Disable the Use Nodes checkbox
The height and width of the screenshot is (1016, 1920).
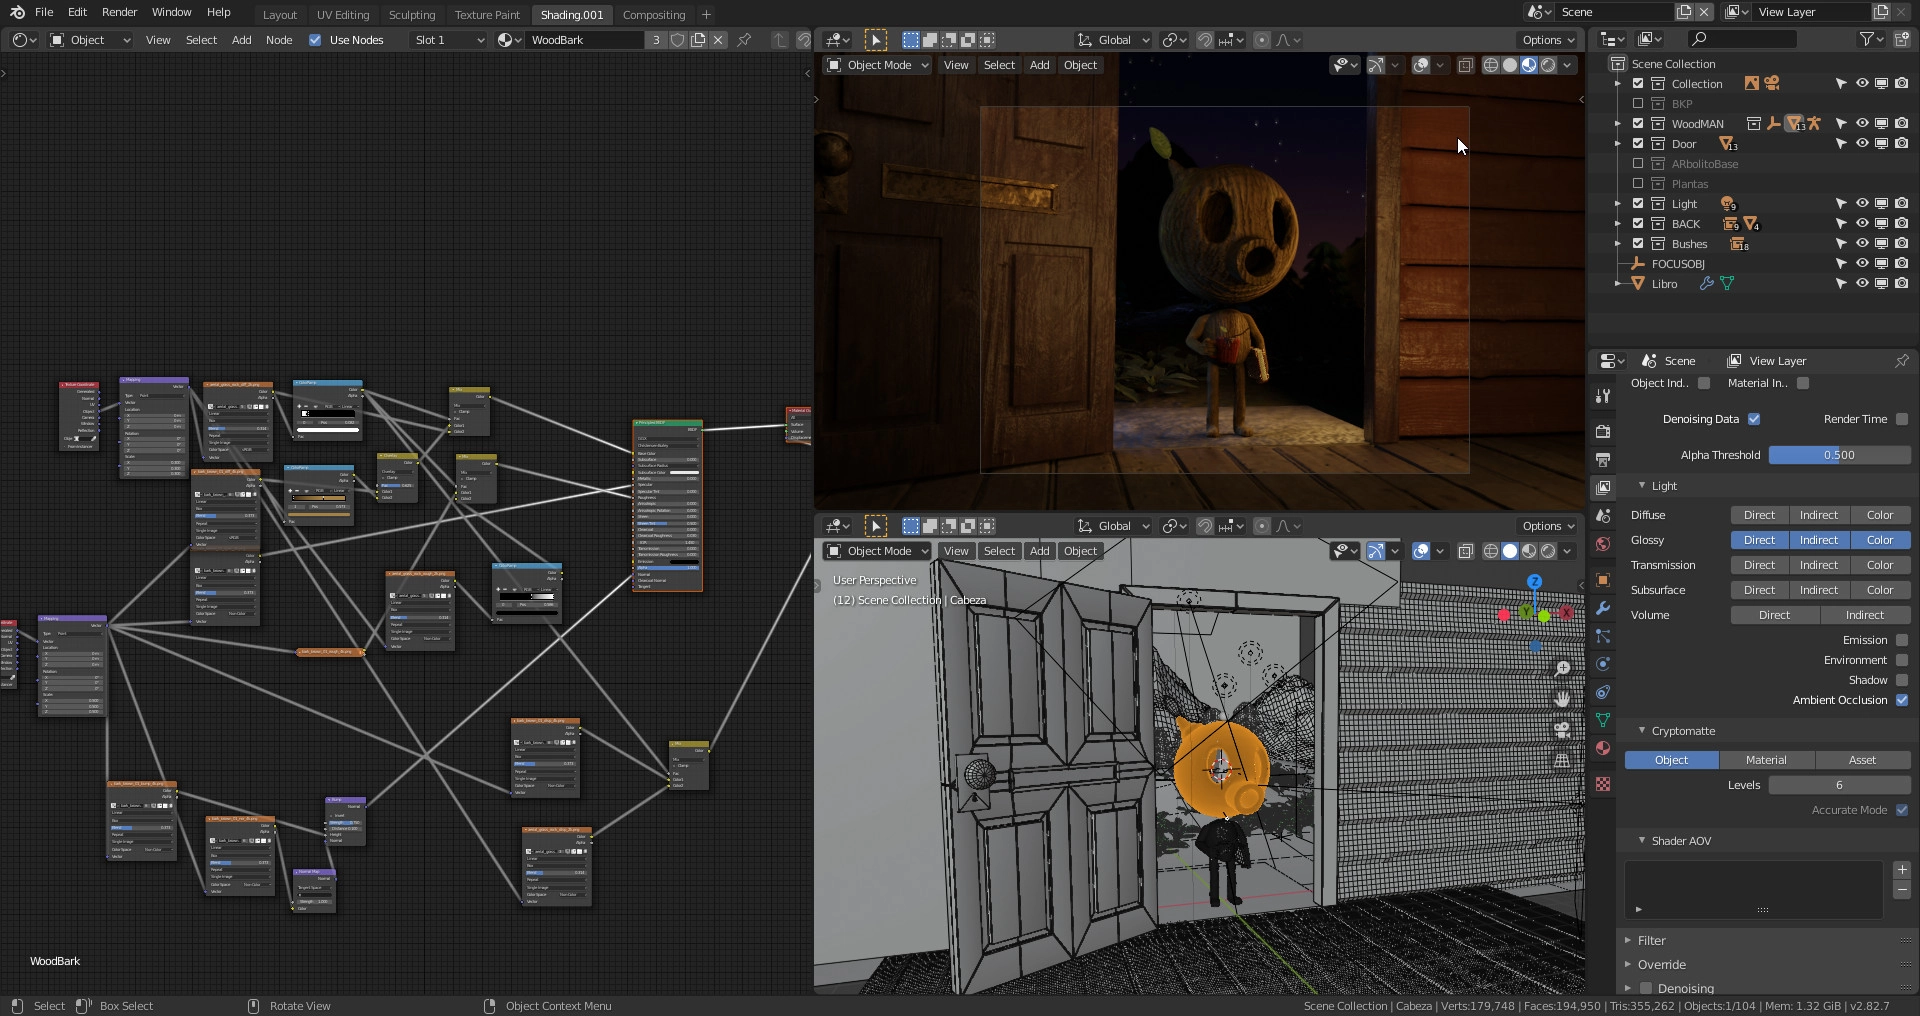coord(315,40)
